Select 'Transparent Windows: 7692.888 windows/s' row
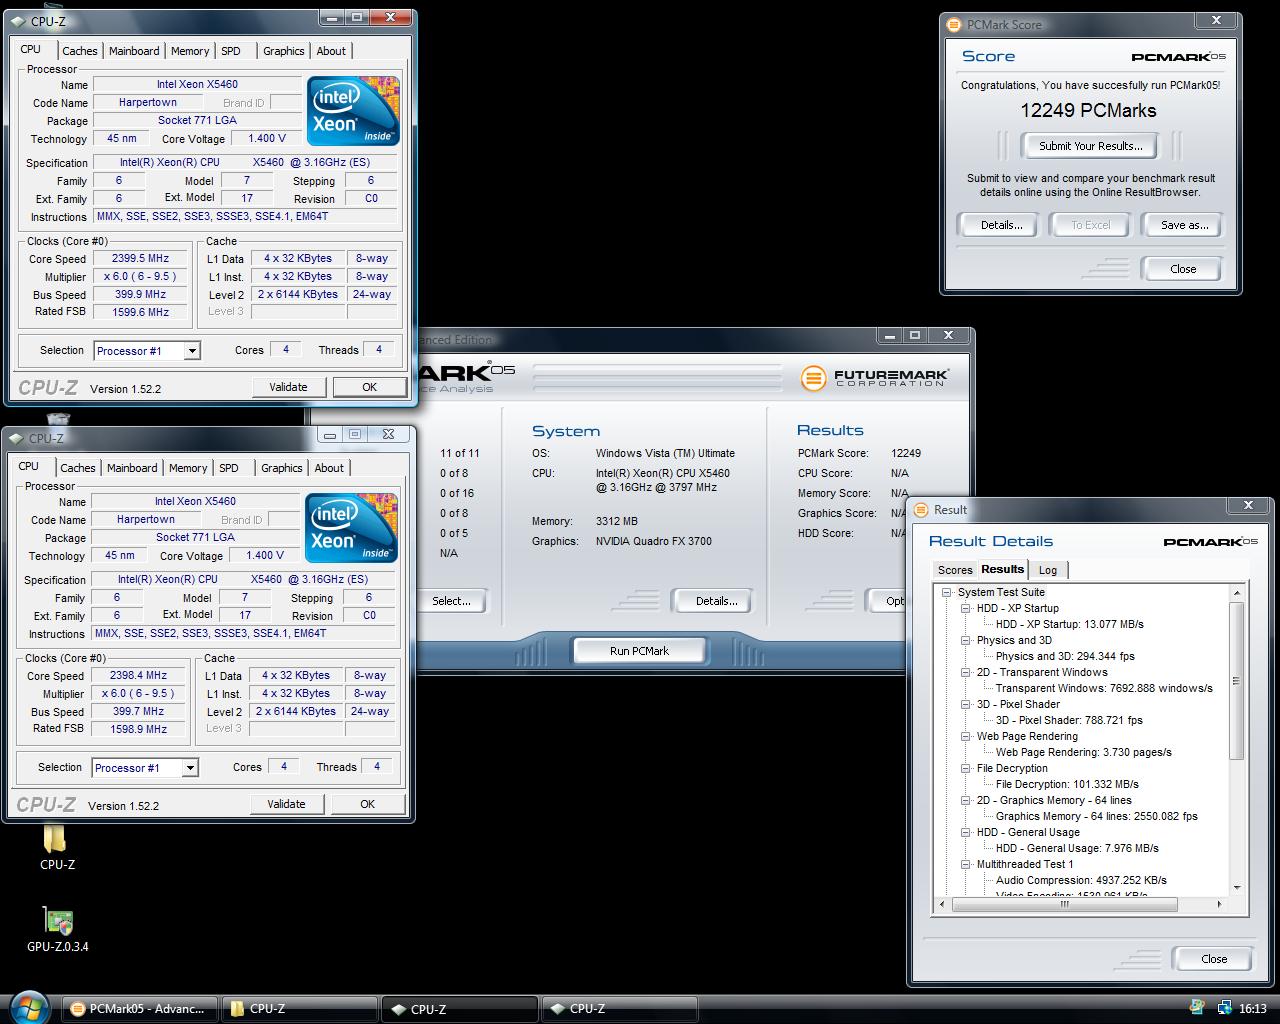 [x=1104, y=688]
